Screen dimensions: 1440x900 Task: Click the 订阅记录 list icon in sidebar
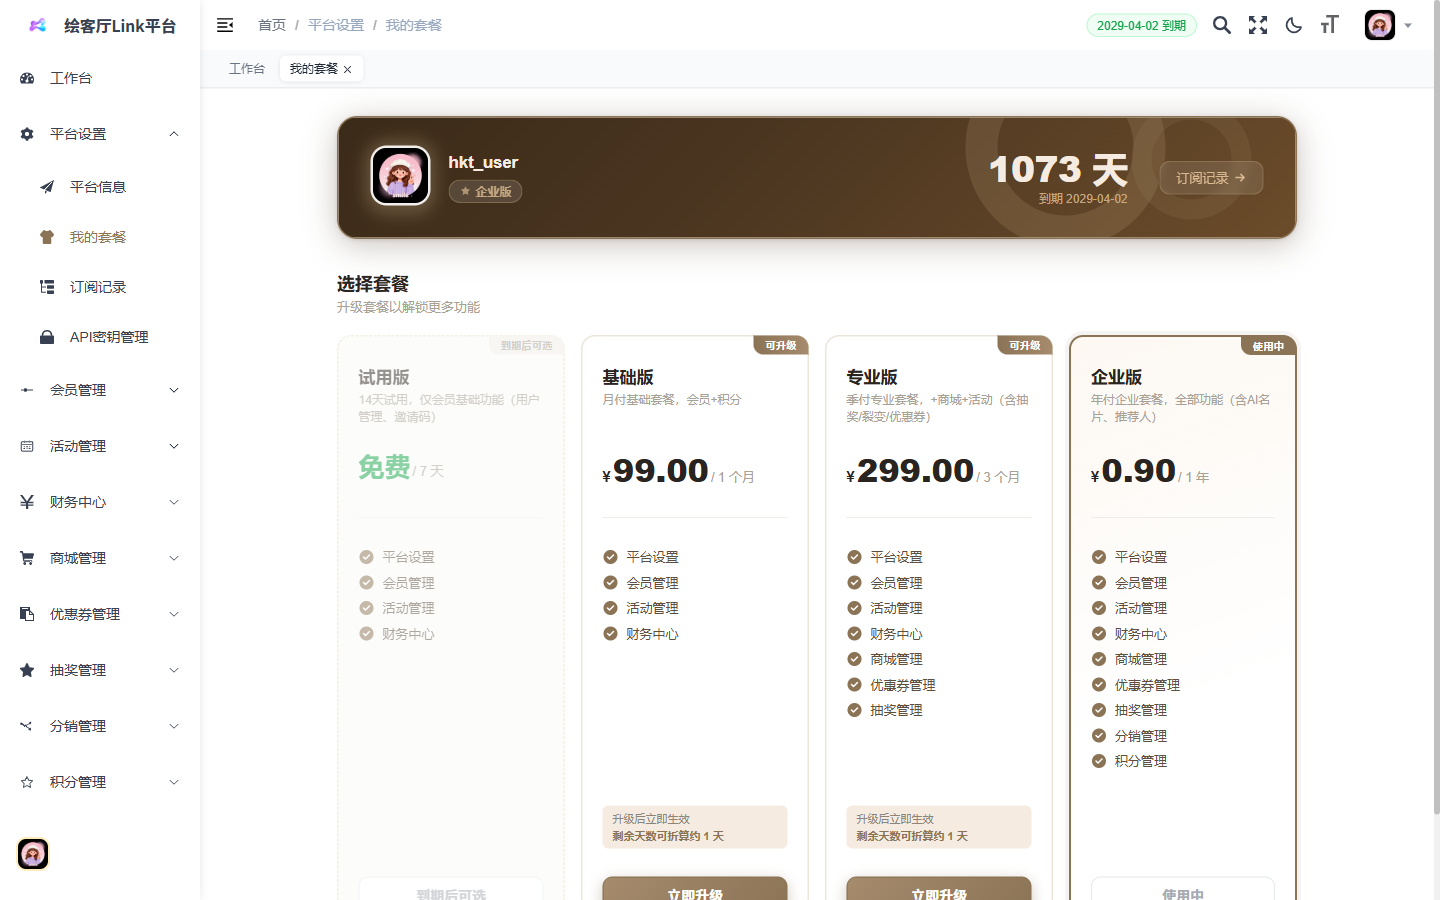(x=46, y=287)
